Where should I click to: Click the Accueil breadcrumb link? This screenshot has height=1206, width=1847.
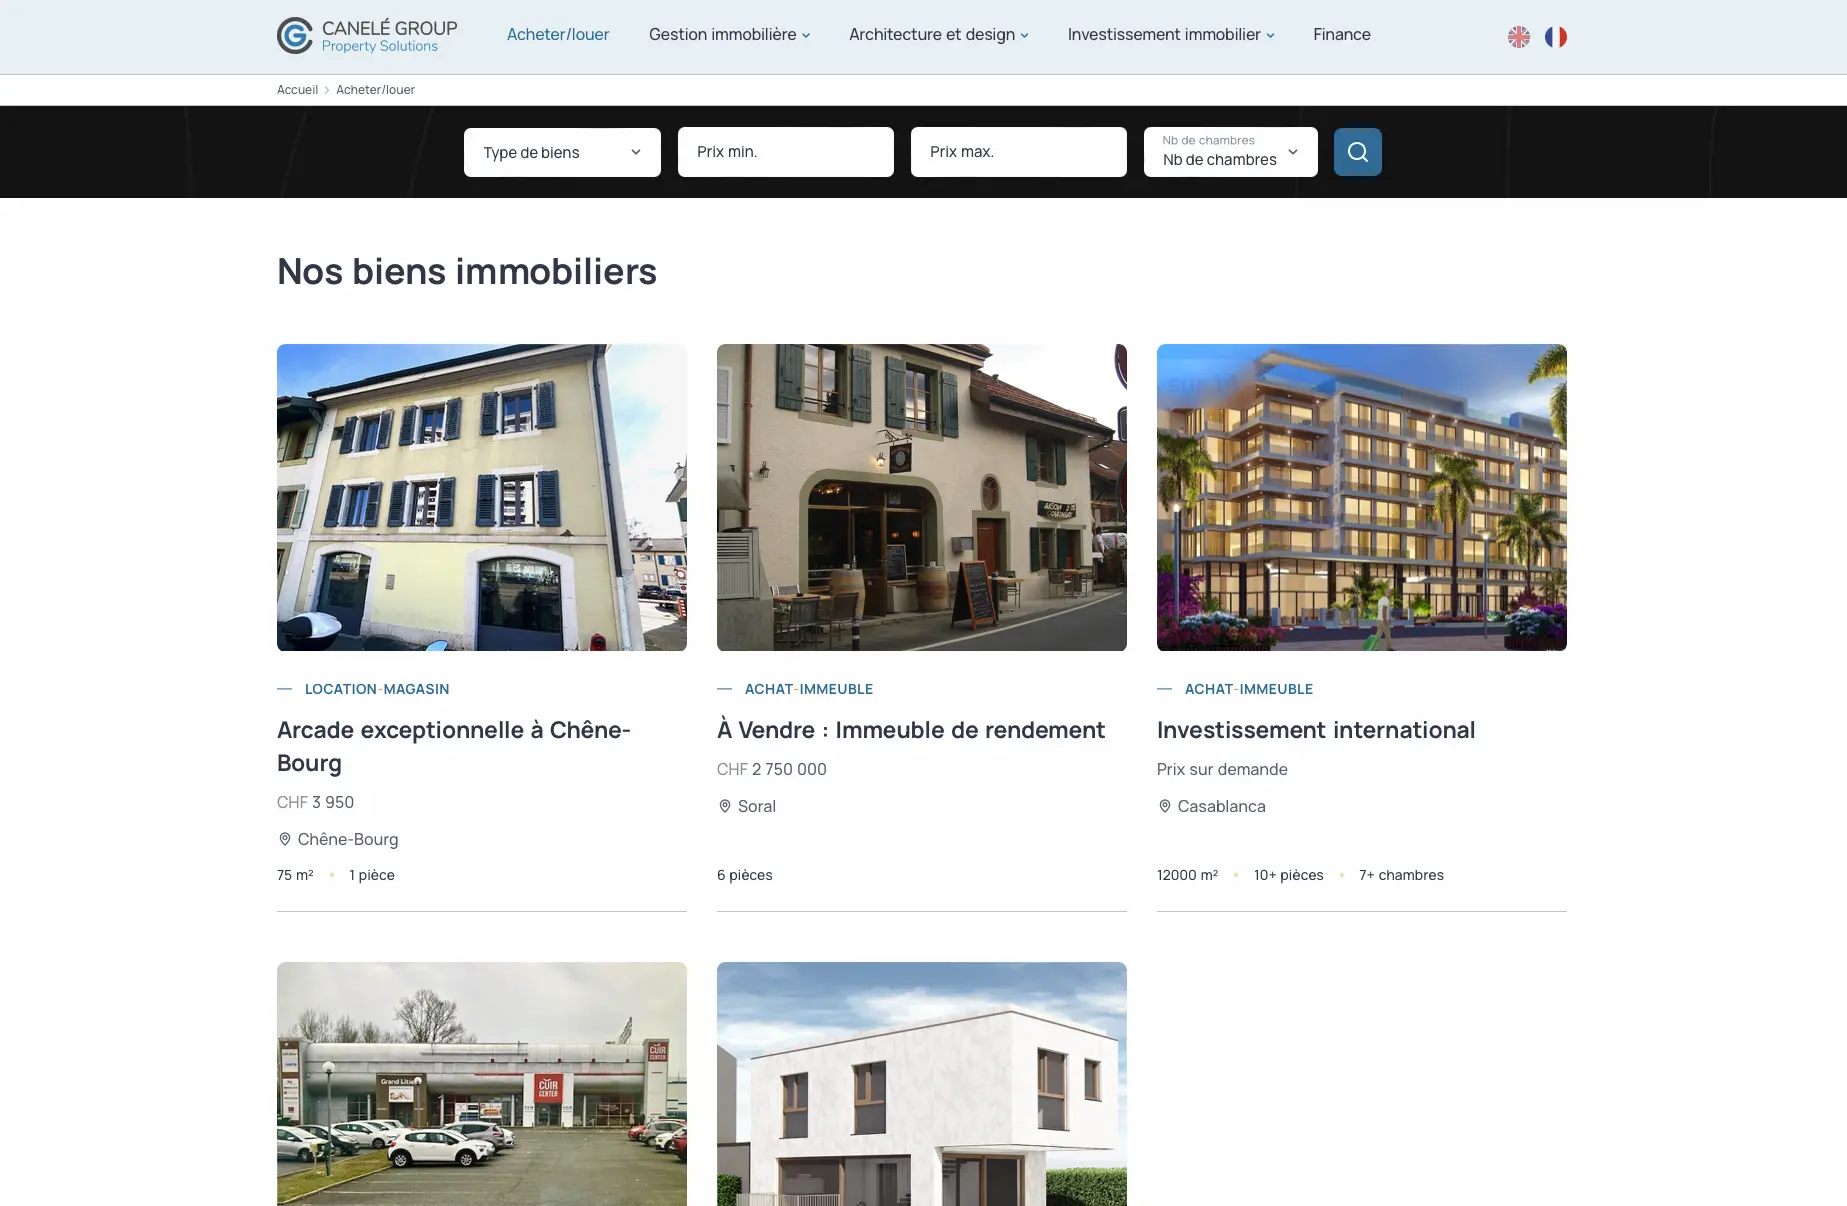click(x=297, y=90)
